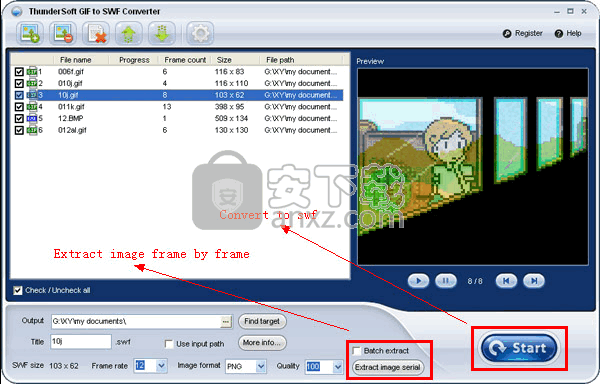Screen dimensions: 600x384
Task: Click the Remove selected file toolbar icon
Action: point(63,33)
